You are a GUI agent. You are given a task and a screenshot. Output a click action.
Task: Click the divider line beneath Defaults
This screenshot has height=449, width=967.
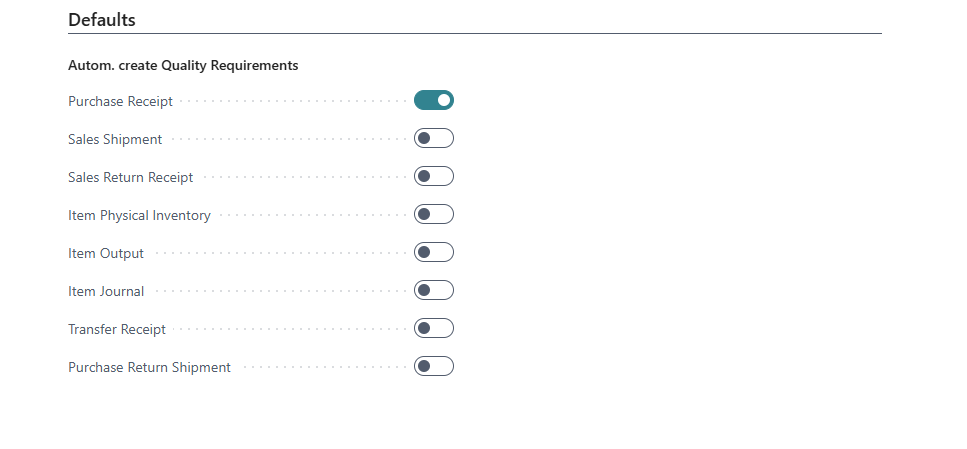[475, 34]
